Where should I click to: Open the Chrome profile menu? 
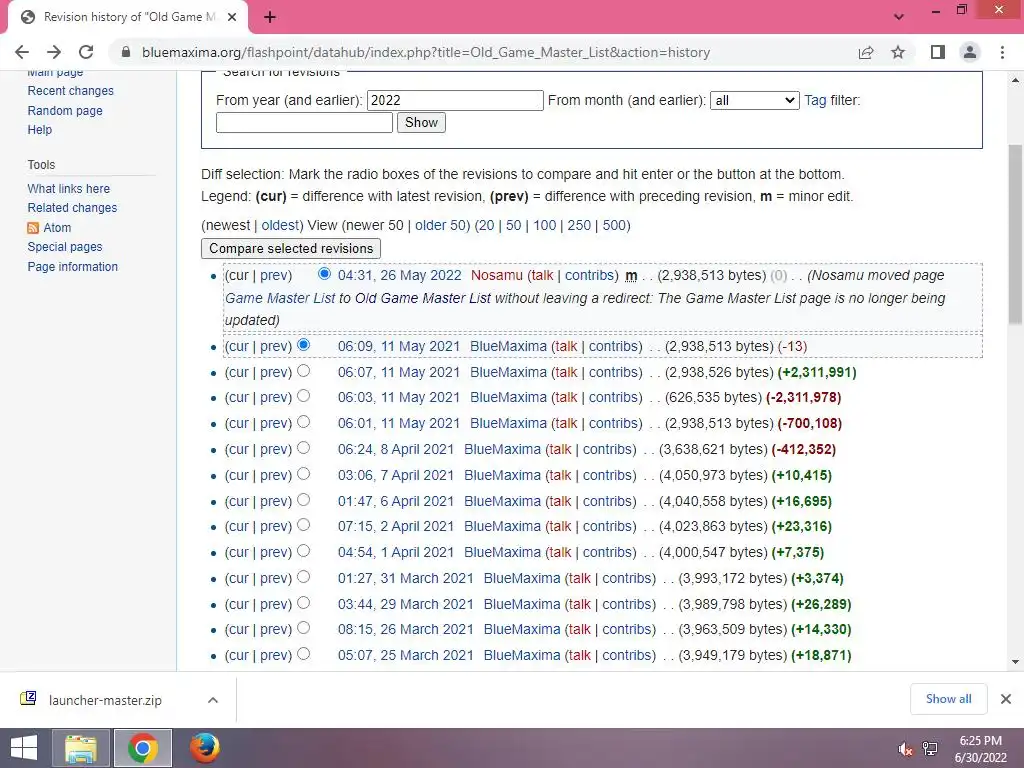(x=970, y=52)
